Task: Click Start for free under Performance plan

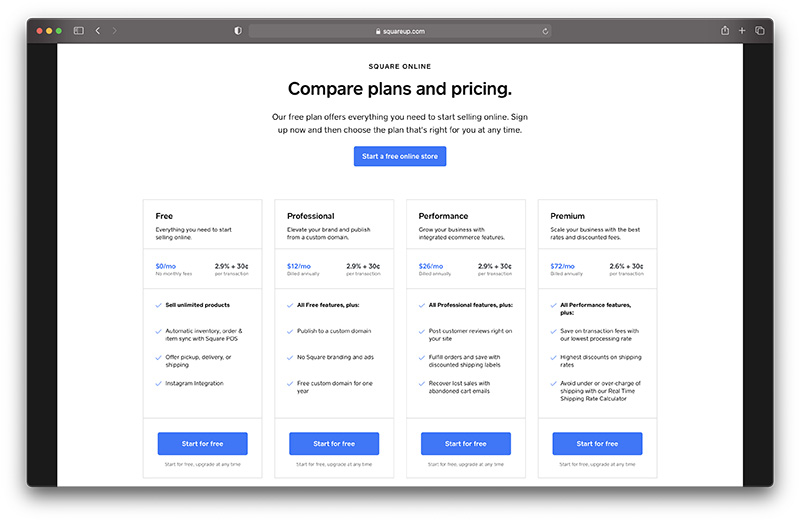Action: click(466, 443)
